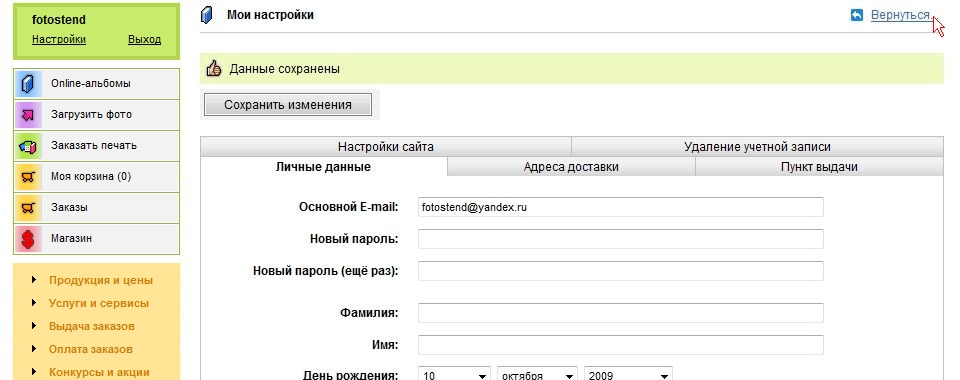The width and height of the screenshot is (960, 380).
Task: Open Услуги и сервисы link
Action: pos(99,304)
